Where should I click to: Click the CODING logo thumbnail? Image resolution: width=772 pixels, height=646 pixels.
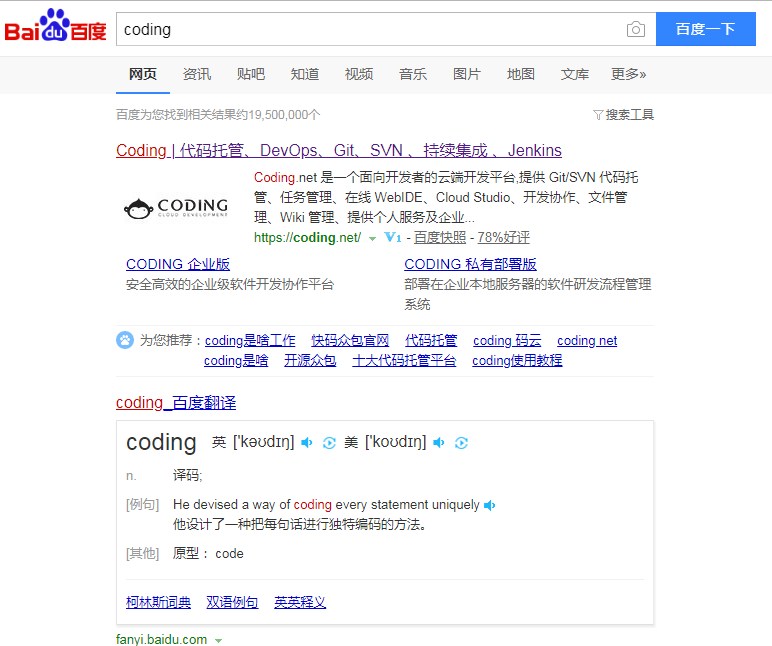point(176,208)
